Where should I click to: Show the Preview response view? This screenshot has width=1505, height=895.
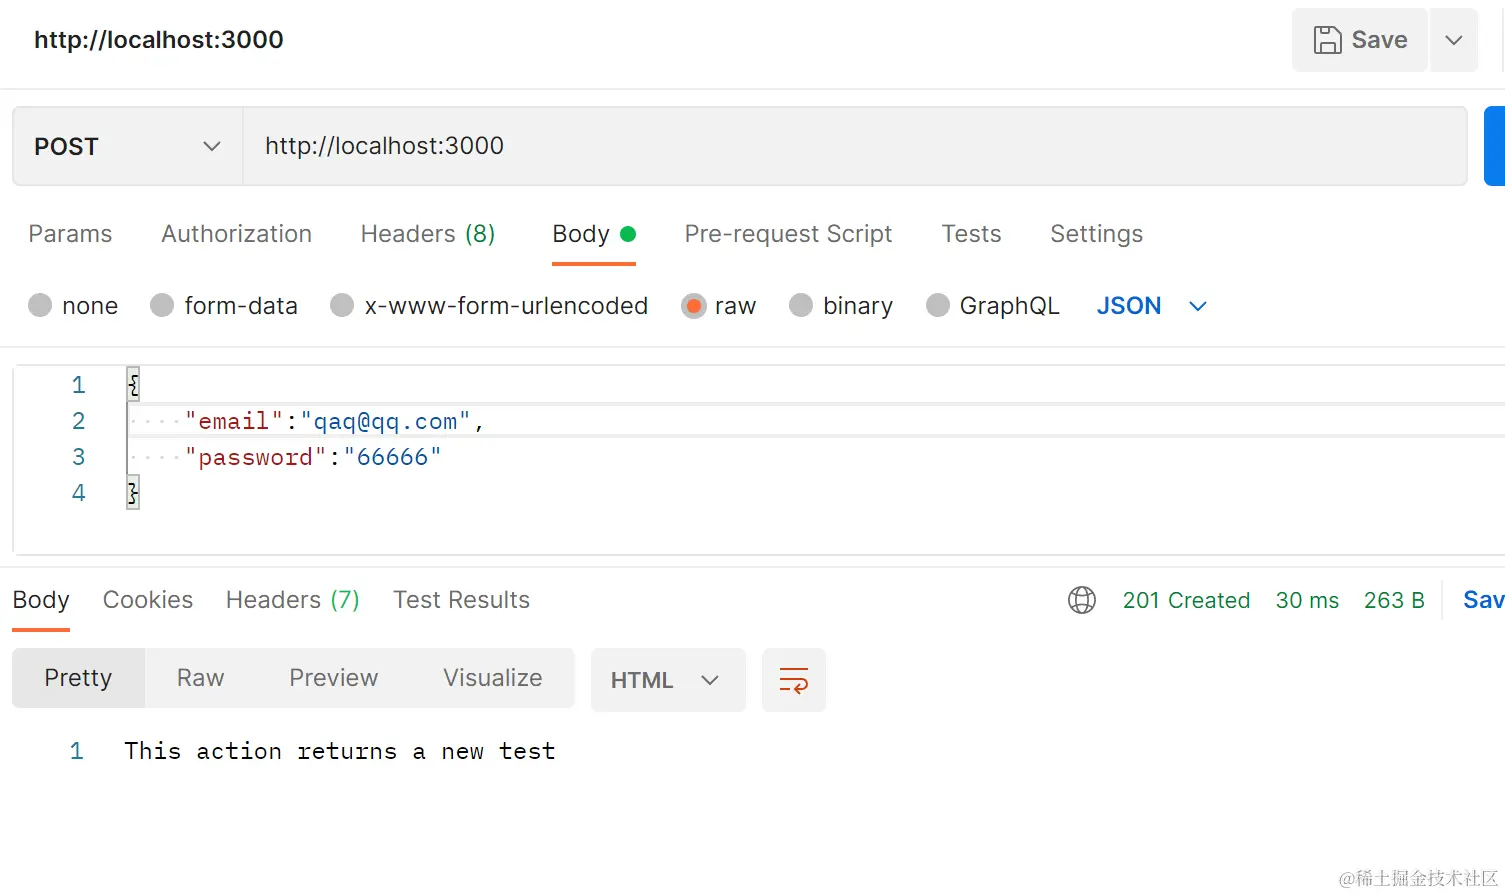tap(333, 678)
